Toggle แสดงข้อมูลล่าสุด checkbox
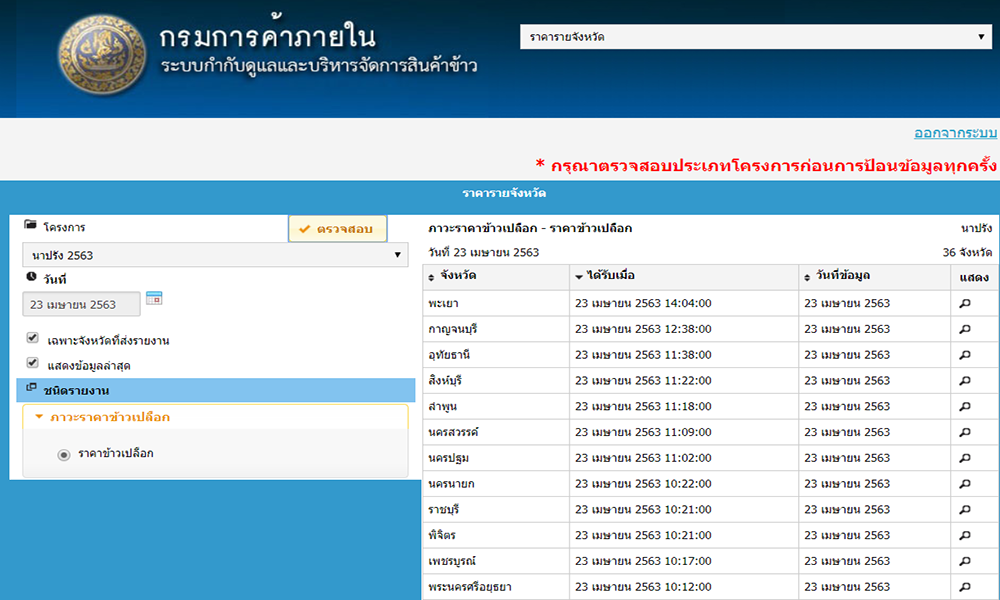This screenshot has width=1000, height=600. pyautogui.click(x=33, y=363)
